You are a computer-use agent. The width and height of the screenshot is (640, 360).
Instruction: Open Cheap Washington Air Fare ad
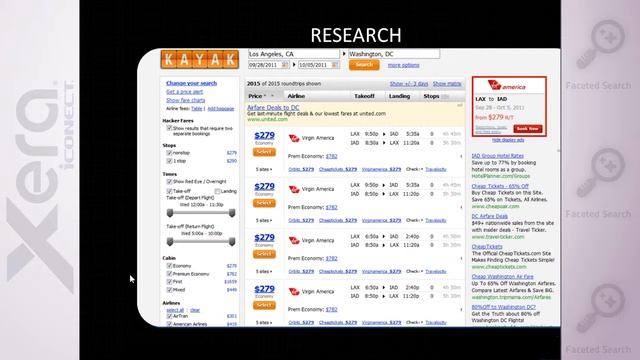point(502,277)
